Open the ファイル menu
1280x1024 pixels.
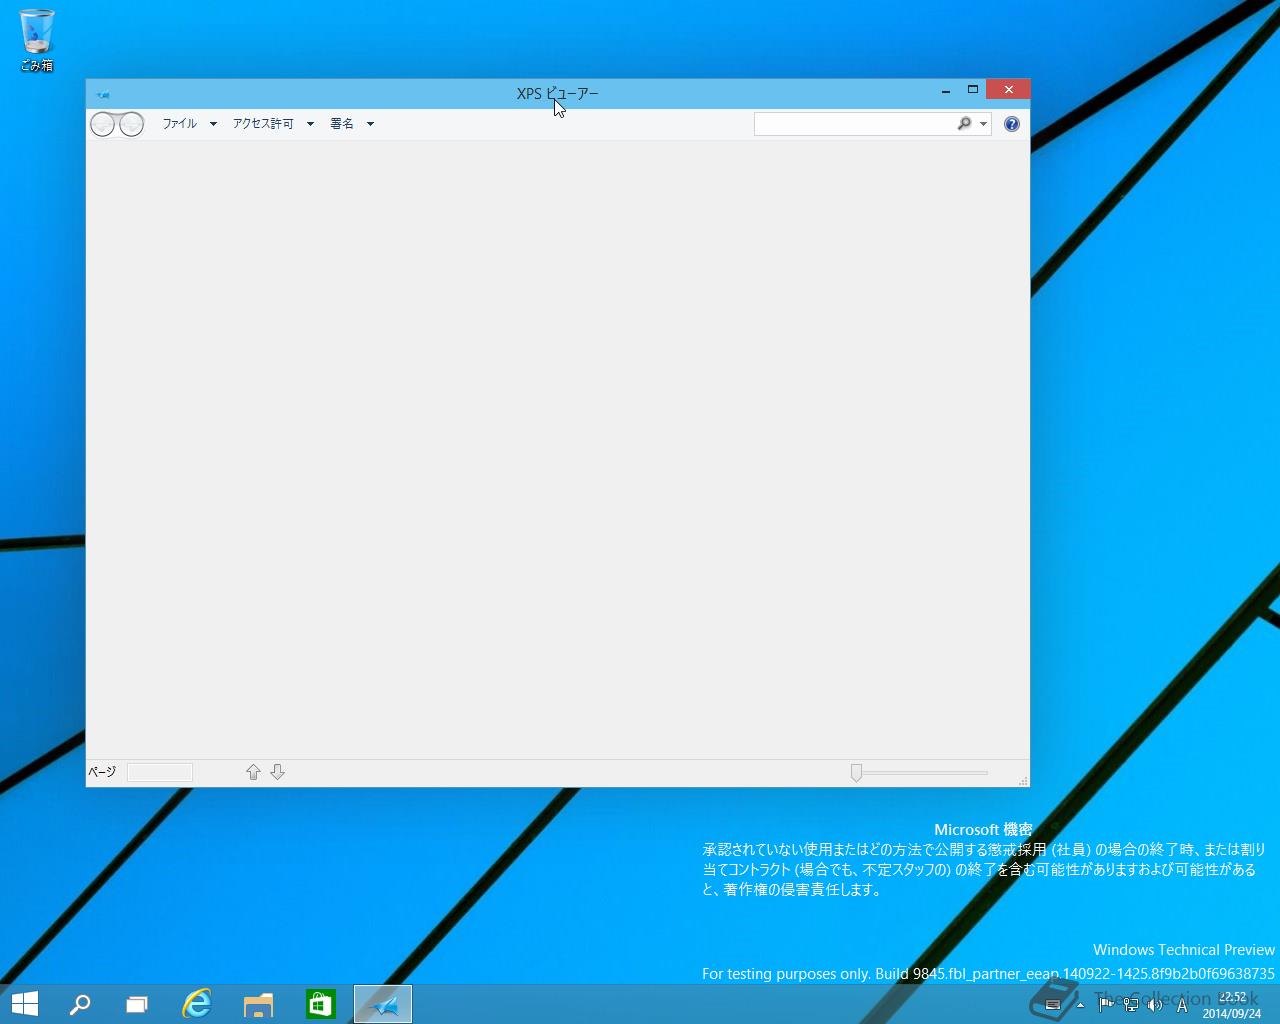point(189,124)
